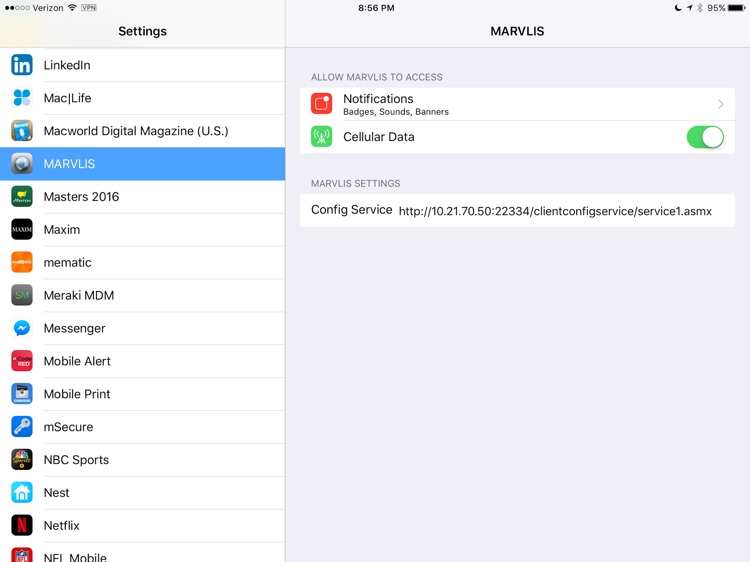This screenshot has width=750, height=562.
Task: Open mematic settings
Action: [x=143, y=262]
